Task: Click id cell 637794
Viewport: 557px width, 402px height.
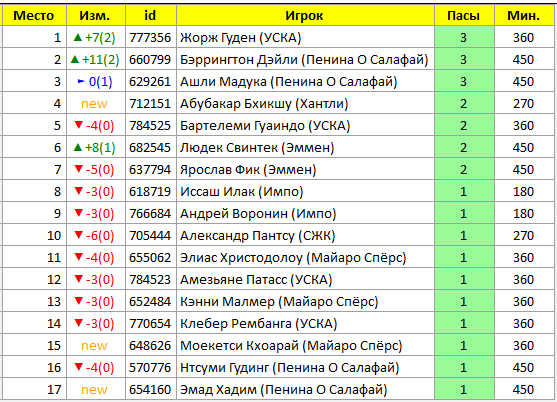Action: [x=150, y=170]
